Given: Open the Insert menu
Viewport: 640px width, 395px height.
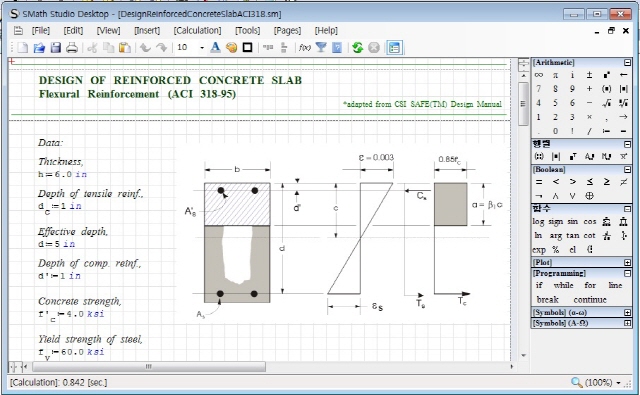Looking at the screenshot, I should (147, 31).
